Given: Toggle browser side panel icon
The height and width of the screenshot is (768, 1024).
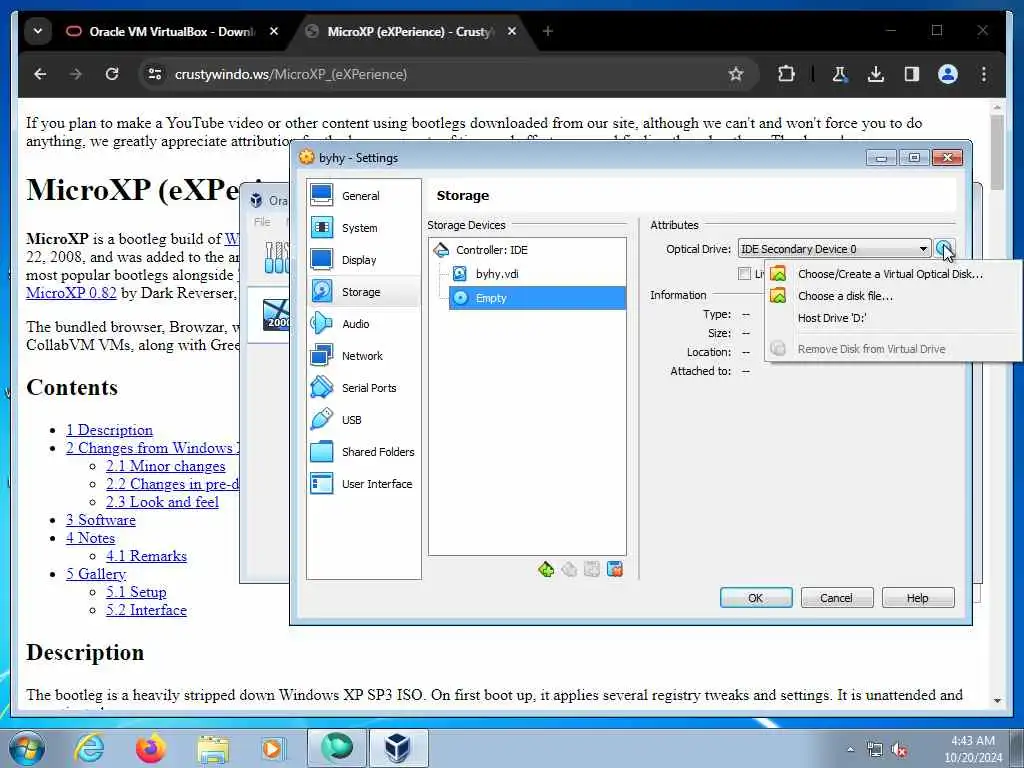Looking at the screenshot, I should [912, 74].
